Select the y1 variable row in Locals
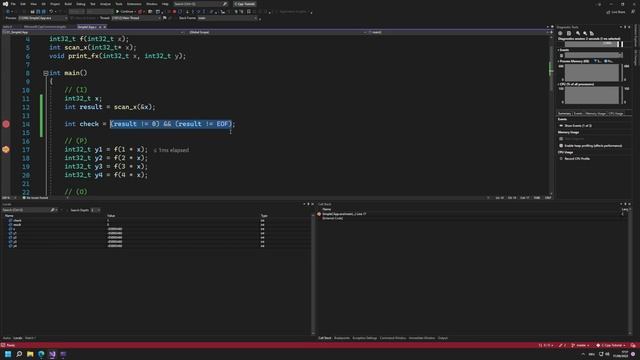Screen dimensions: 640x360 157,233
